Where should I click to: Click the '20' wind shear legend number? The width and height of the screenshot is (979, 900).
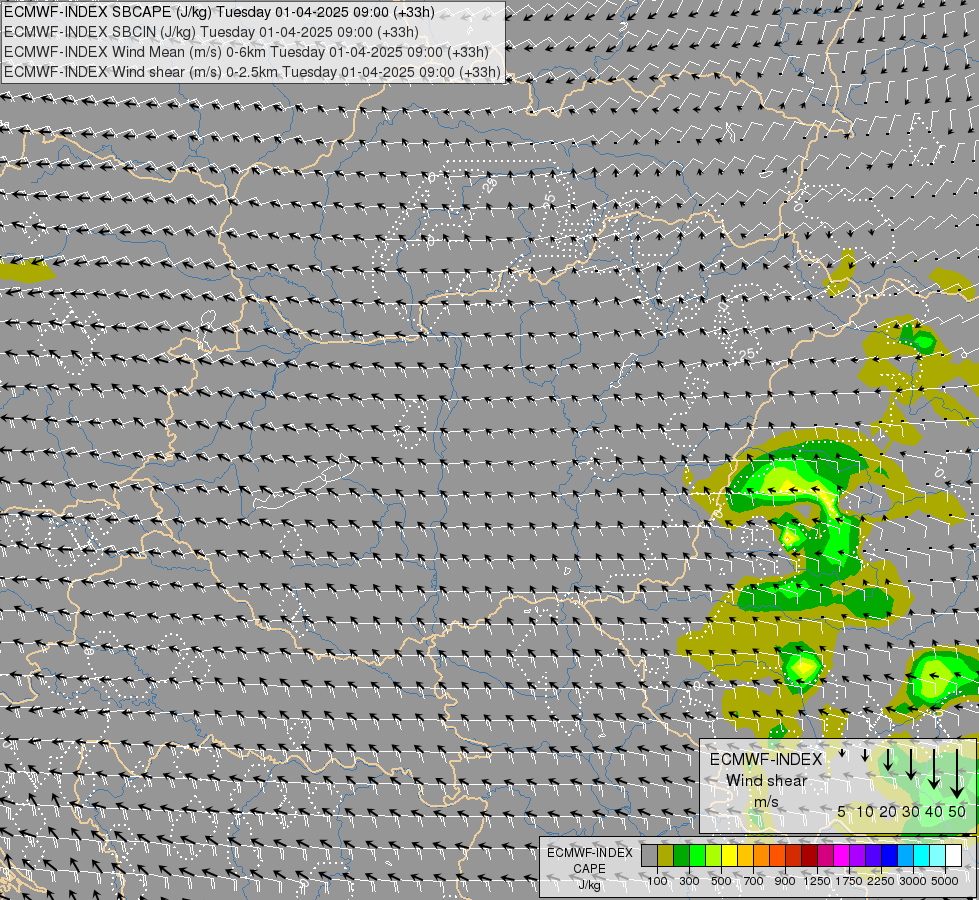coord(888,811)
